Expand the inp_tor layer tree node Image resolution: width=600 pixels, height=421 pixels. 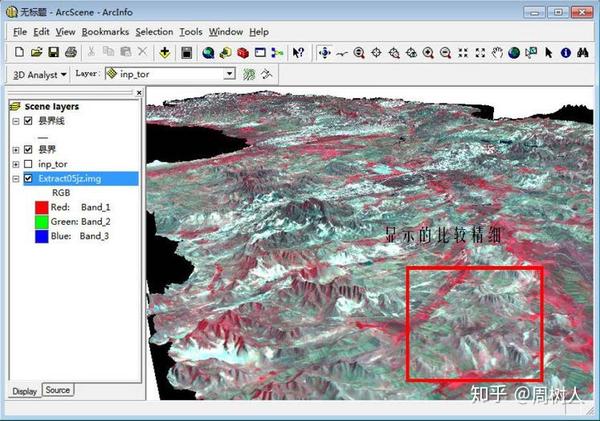click(15, 164)
